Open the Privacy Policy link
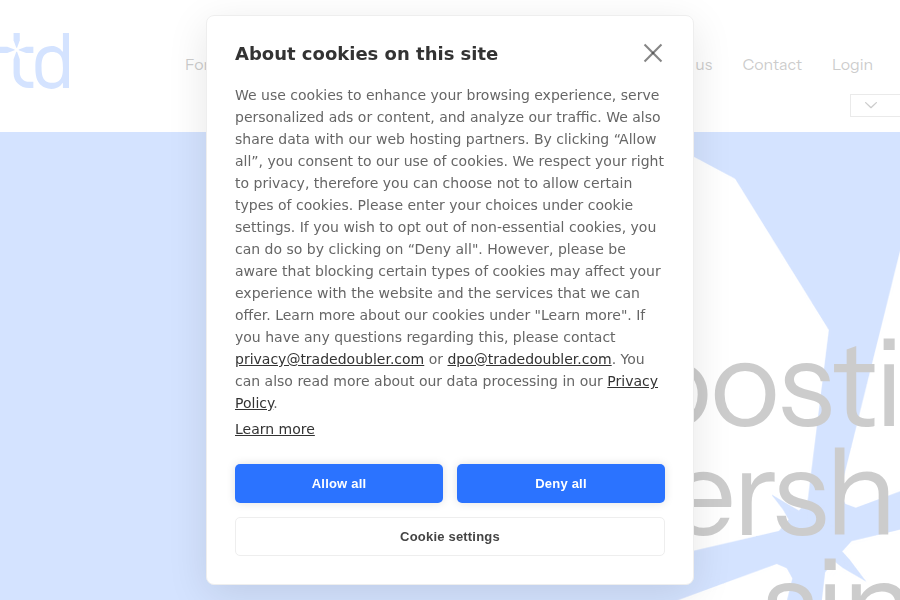Image resolution: width=900 pixels, height=600 pixels. [x=632, y=381]
